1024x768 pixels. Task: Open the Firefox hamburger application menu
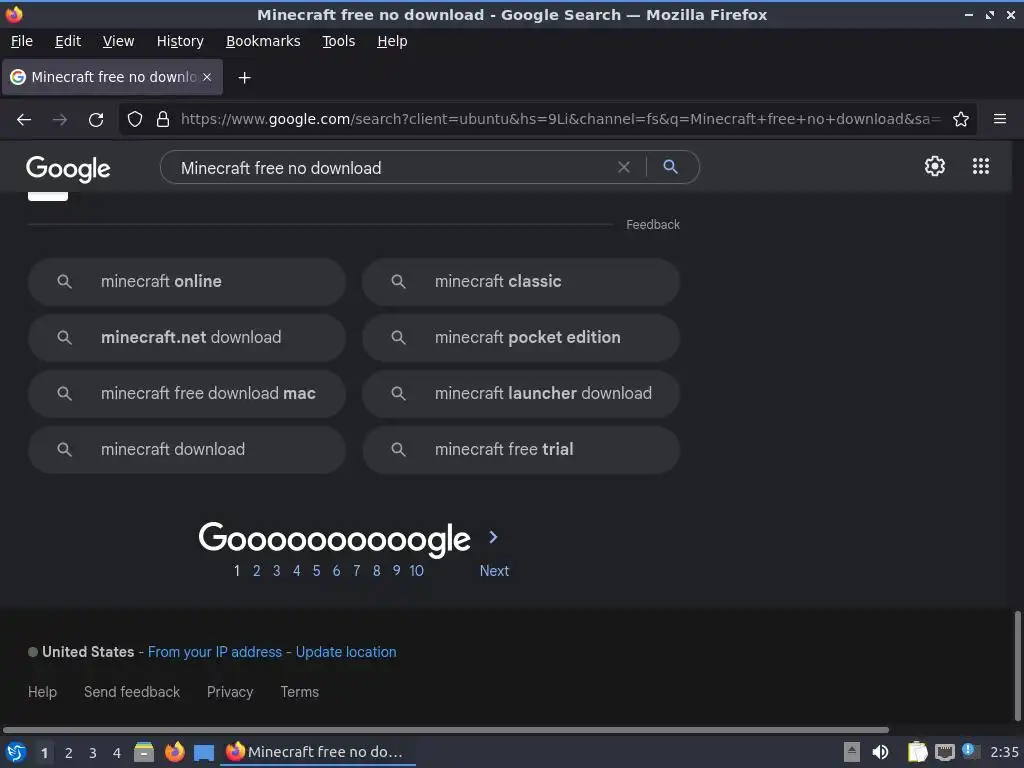pyautogui.click(x=999, y=119)
